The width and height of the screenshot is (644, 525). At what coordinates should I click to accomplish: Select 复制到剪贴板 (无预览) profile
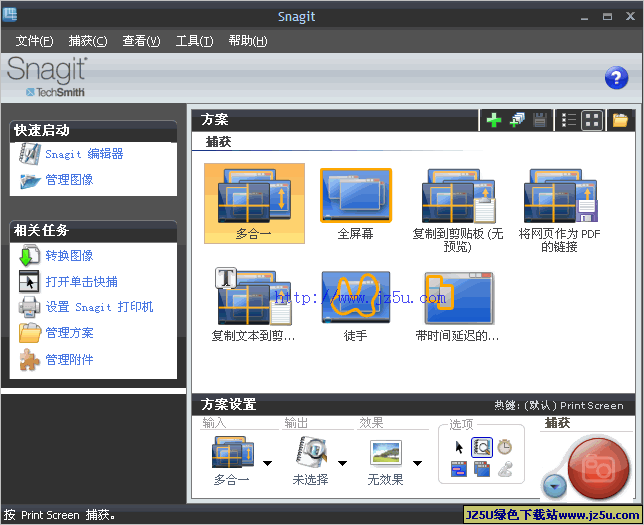click(x=458, y=210)
